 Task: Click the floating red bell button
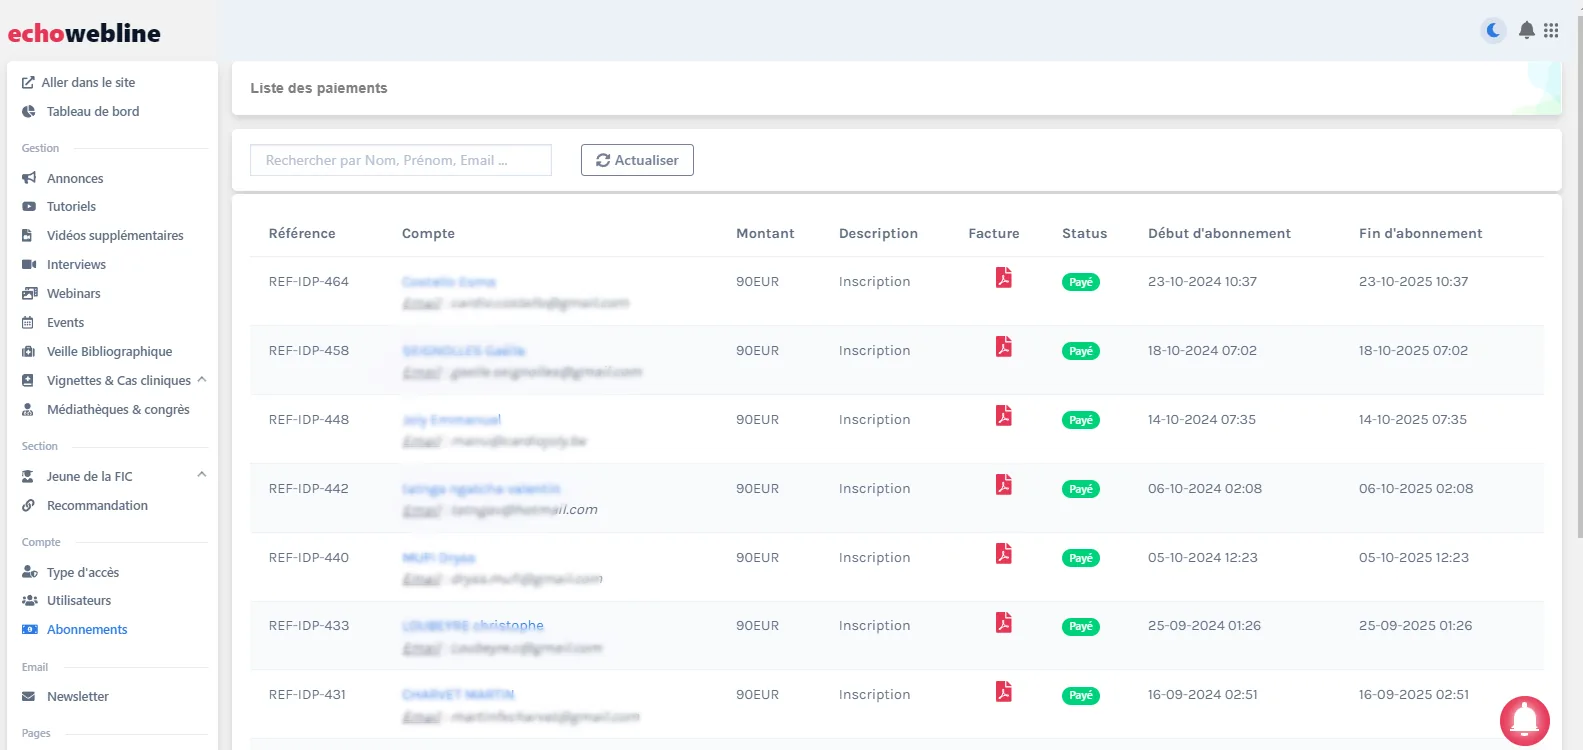click(1525, 721)
